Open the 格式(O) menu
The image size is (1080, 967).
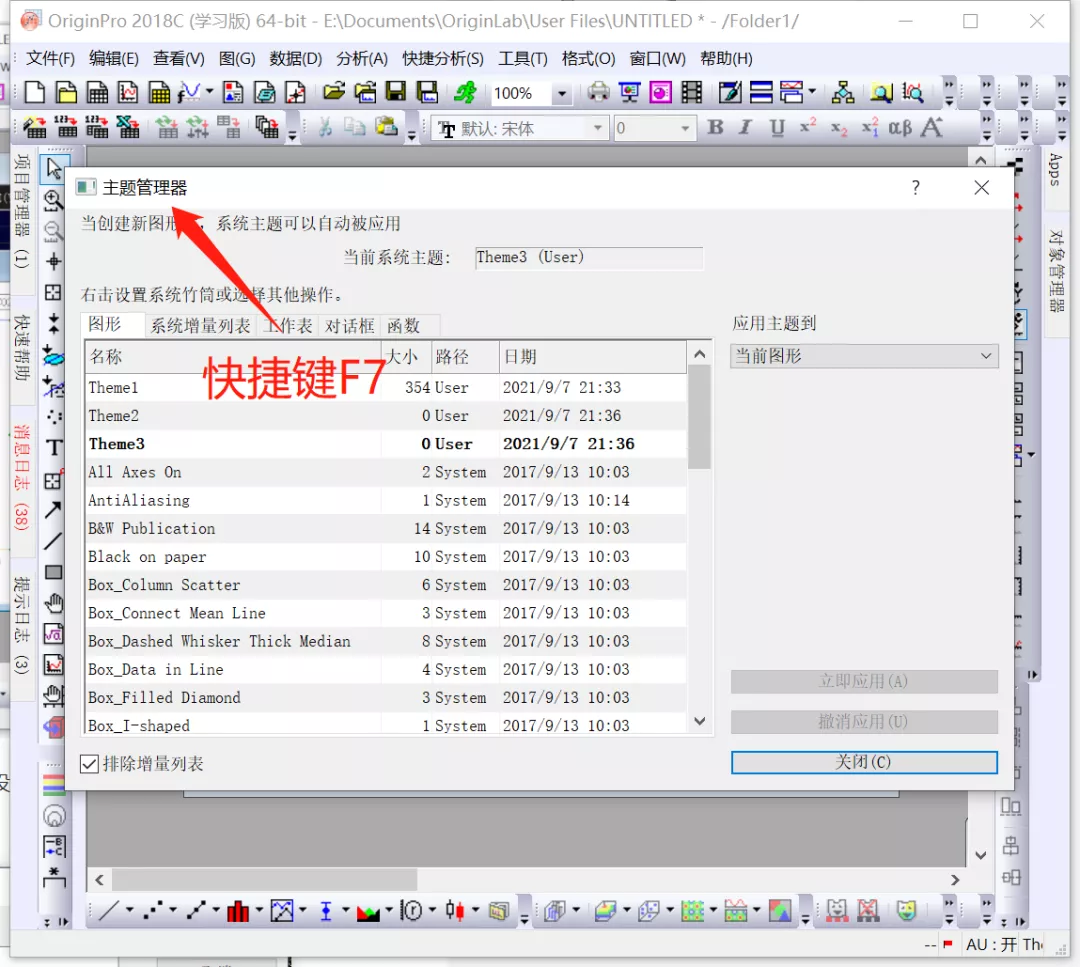[x=588, y=59]
